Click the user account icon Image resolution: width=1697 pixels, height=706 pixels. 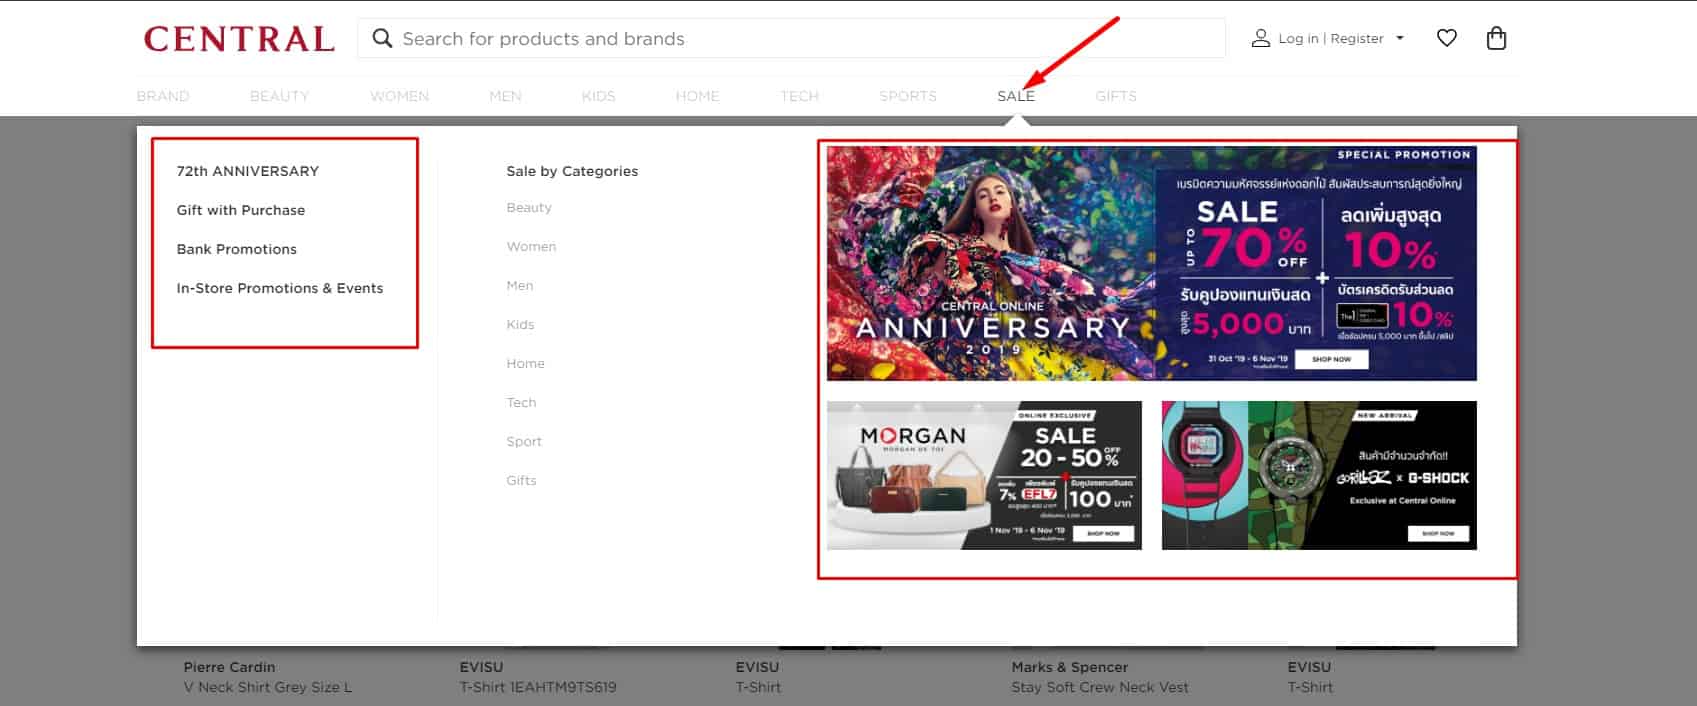pos(1260,38)
